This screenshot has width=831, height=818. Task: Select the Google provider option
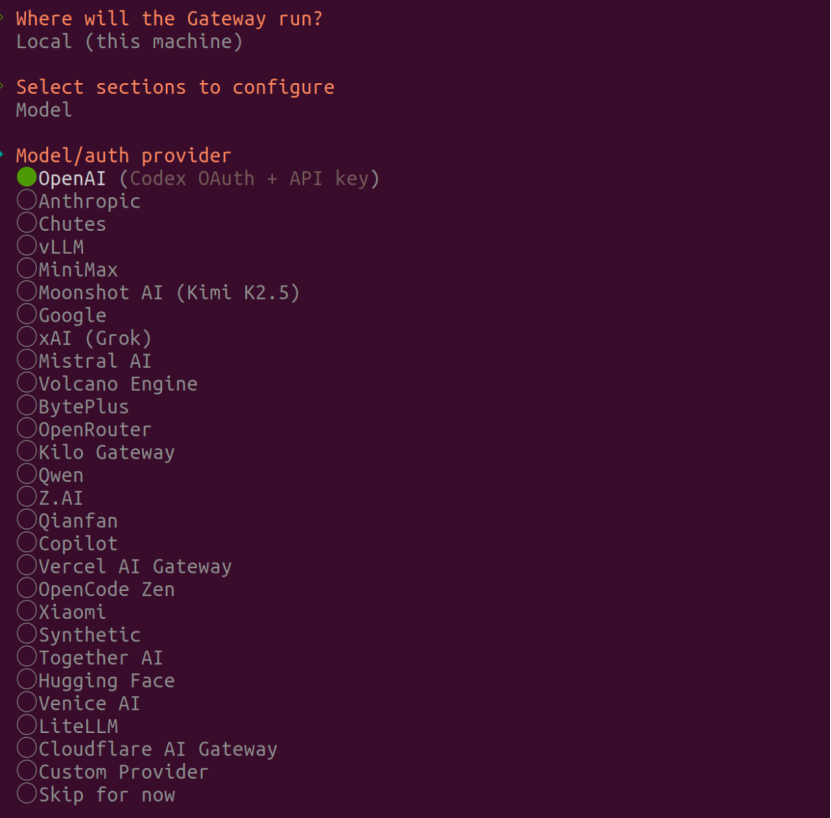27,316
